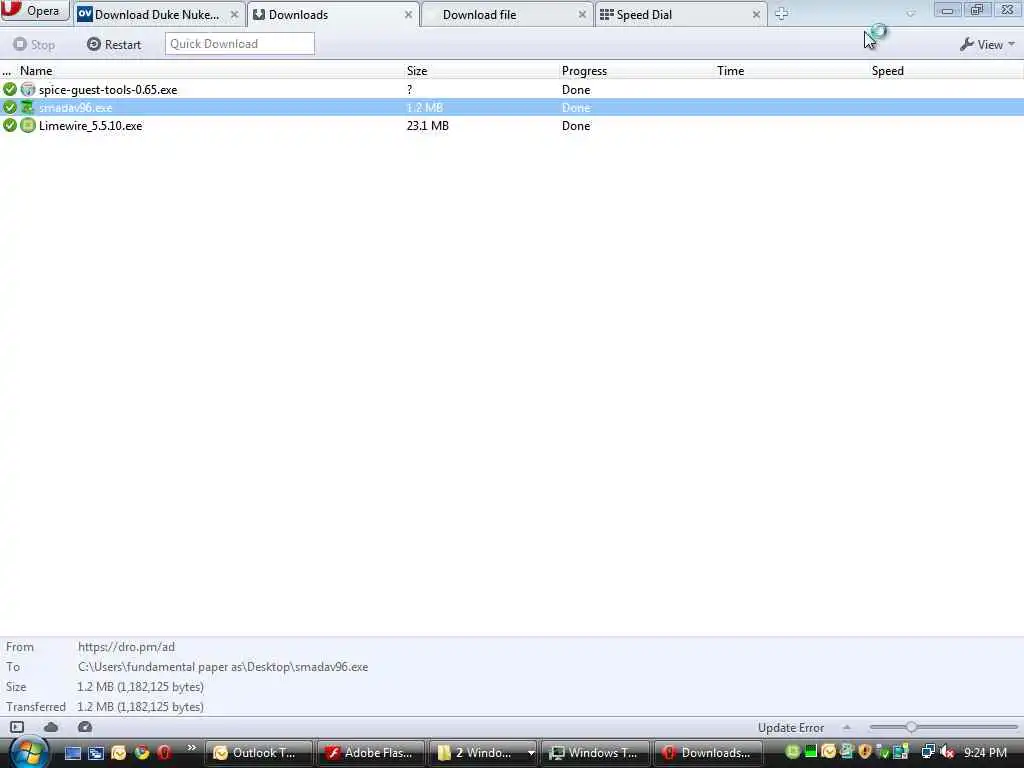This screenshot has height=768, width=1024.
Task: Expand quick launch overflow chevron
Action: [191, 748]
